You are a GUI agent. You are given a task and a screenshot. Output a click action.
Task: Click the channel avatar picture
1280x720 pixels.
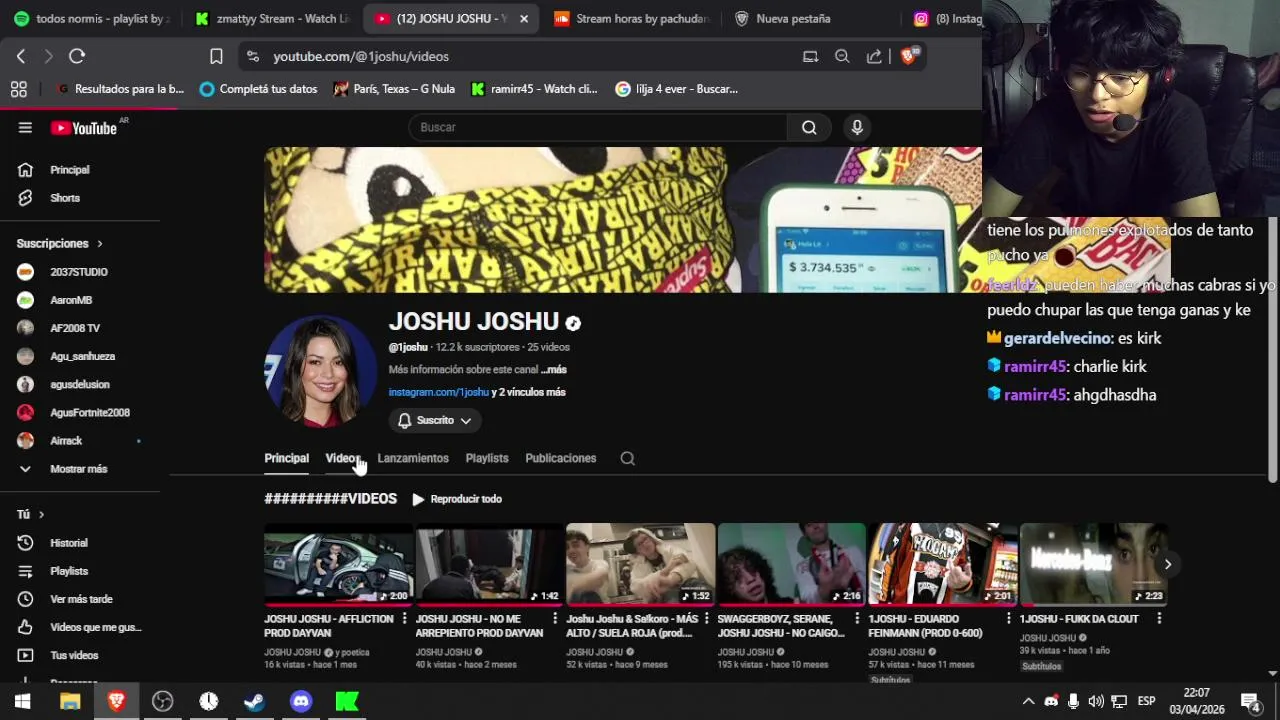point(320,371)
